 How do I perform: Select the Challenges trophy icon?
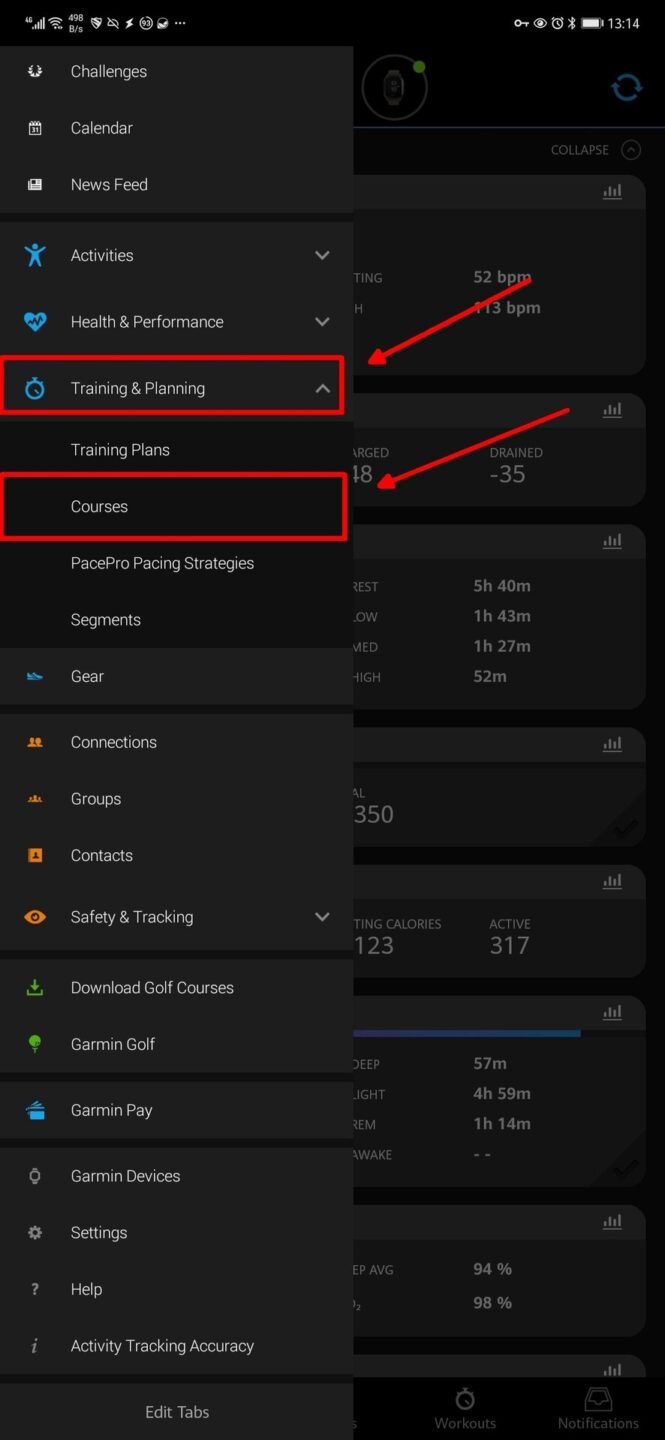pyautogui.click(x=33, y=71)
